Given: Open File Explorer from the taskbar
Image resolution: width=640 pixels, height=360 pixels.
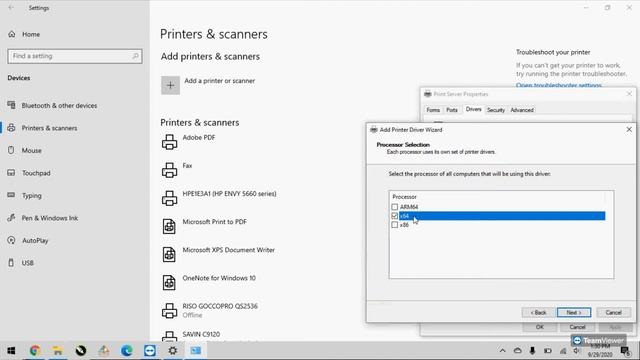Looking at the screenshot, I should [x=58, y=351].
